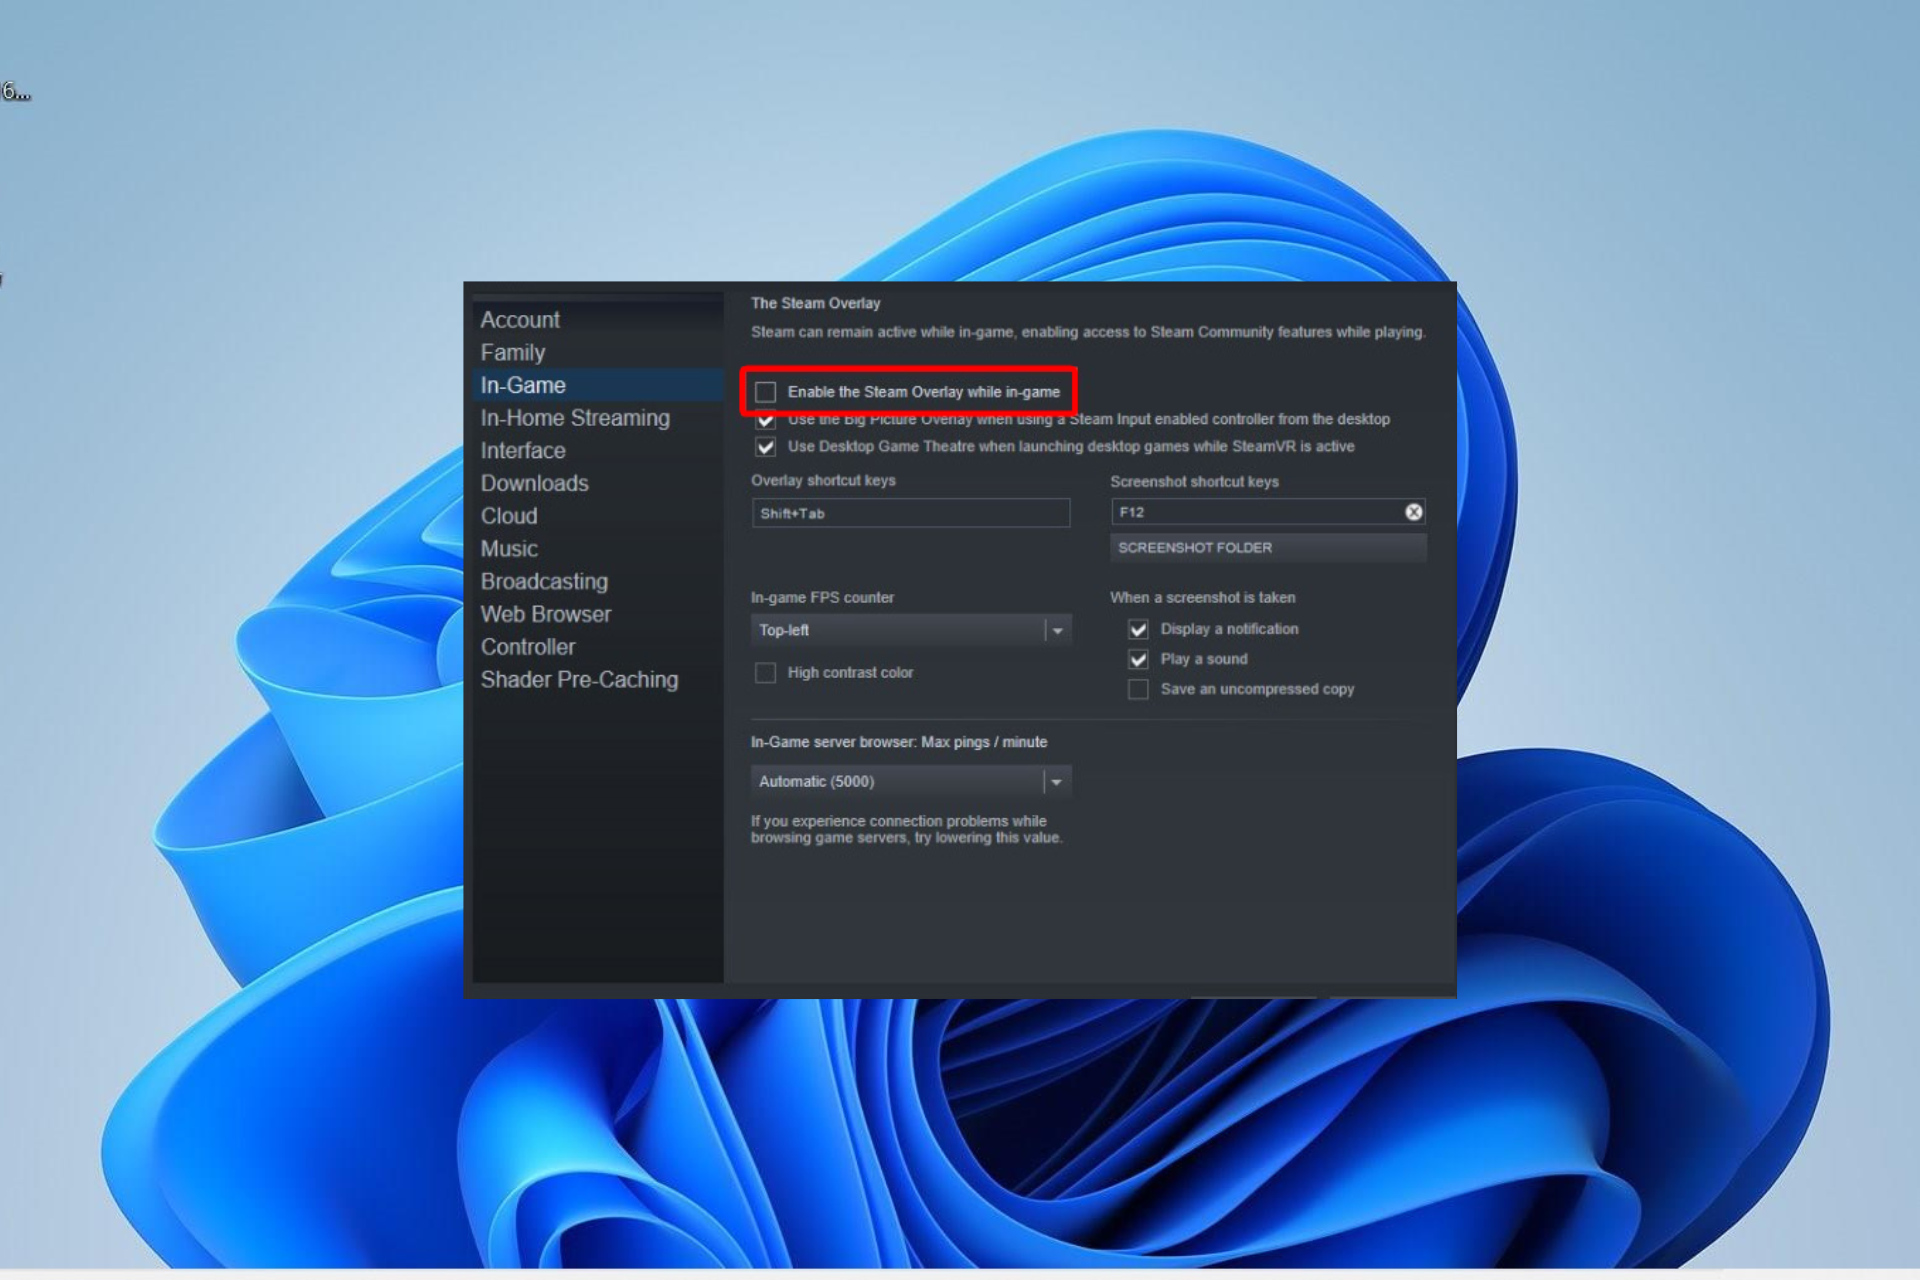Click the Overlay shortcut keys input field
Image resolution: width=1920 pixels, height=1280 pixels.
[x=909, y=511]
